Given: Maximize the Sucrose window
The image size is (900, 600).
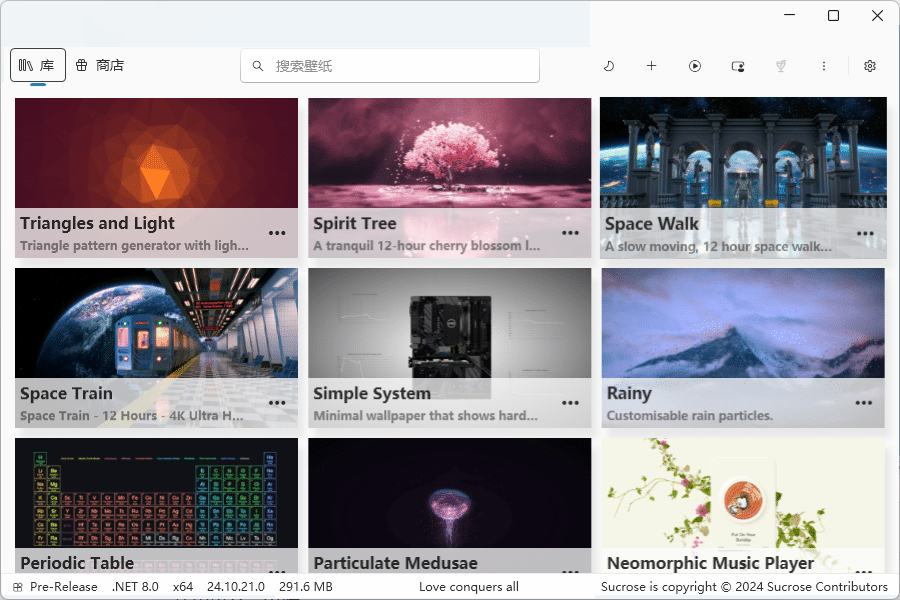Looking at the screenshot, I should click(x=833, y=16).
